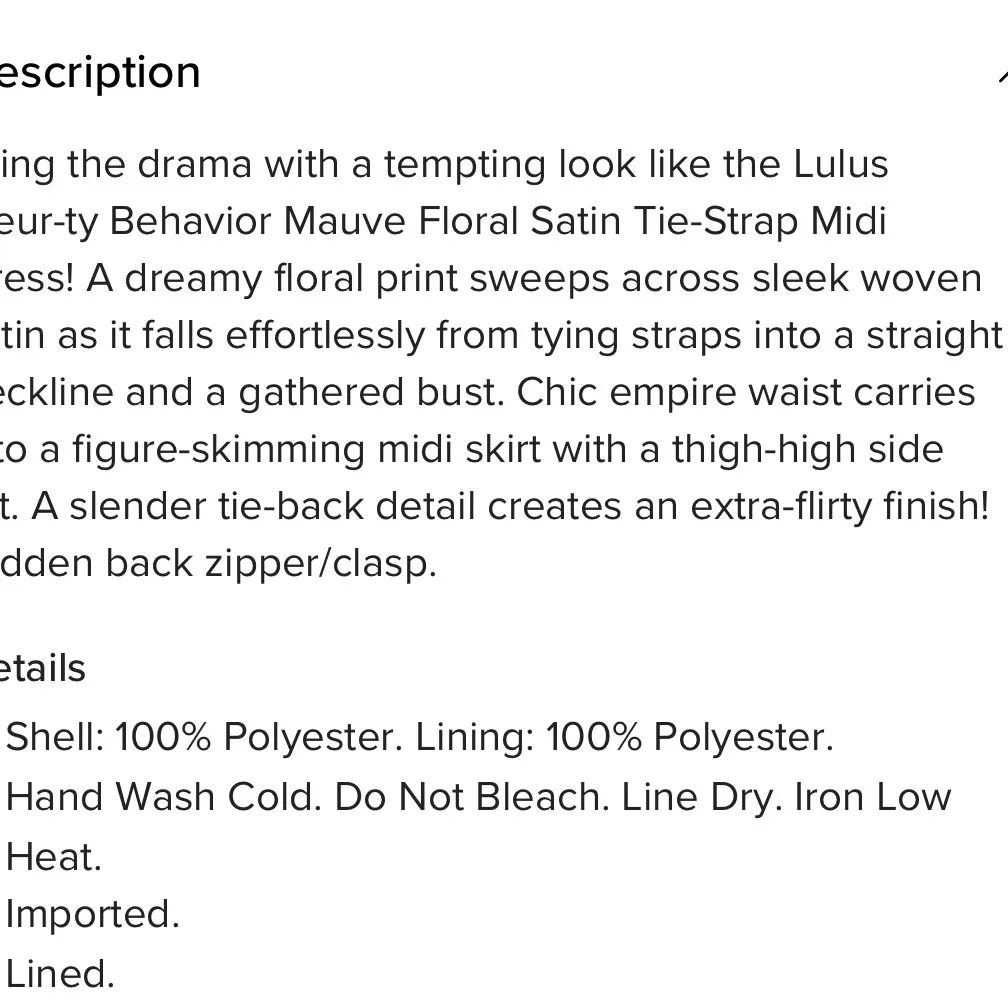Click the 'Lined.' detail line
The height and width of the screenshot is (1008, 1008).
(60, 973)
